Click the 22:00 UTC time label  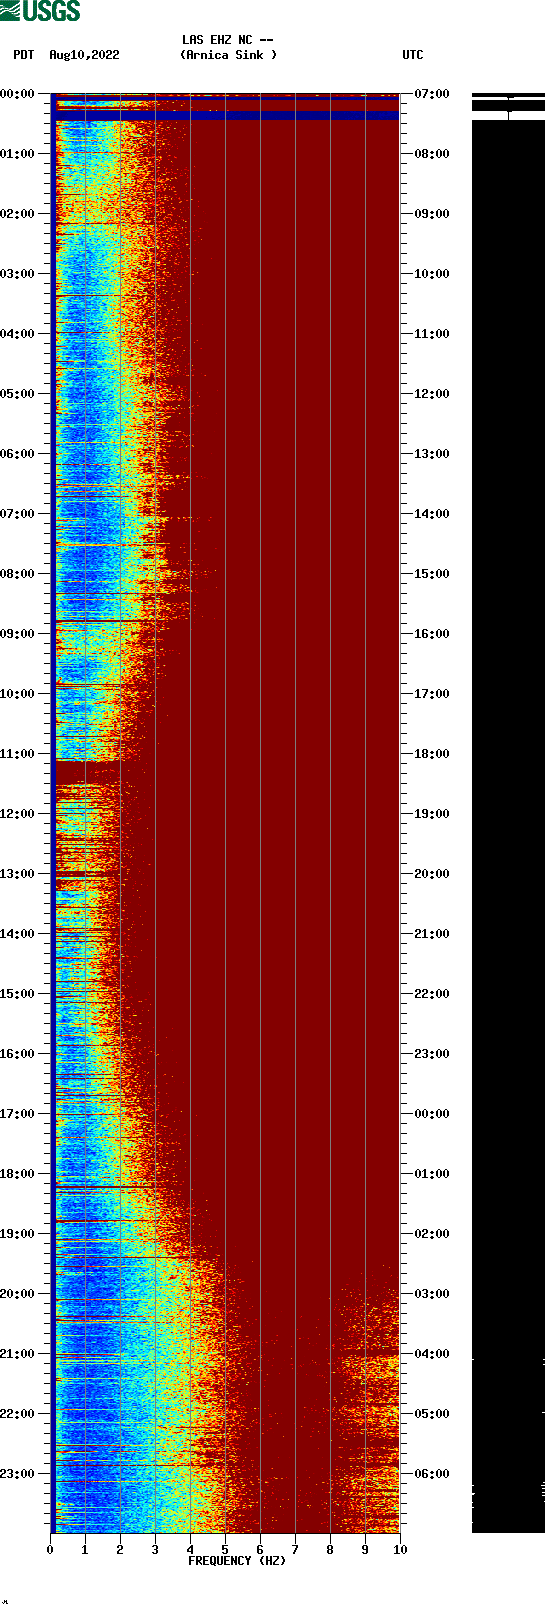click(432, 994)
